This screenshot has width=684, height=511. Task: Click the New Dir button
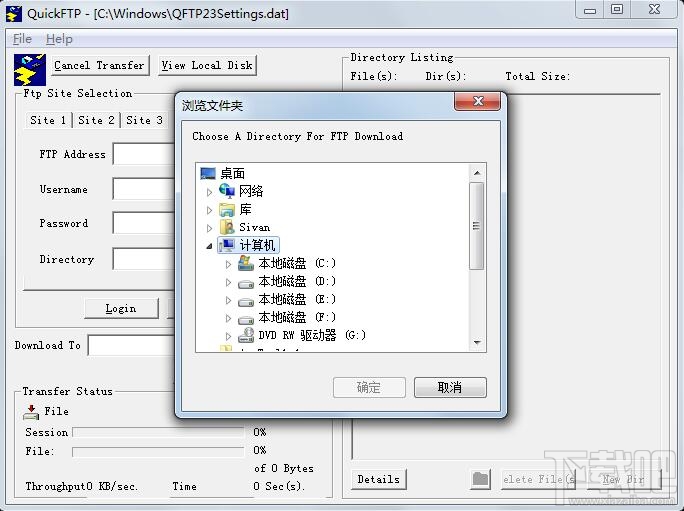click(624, 479)
